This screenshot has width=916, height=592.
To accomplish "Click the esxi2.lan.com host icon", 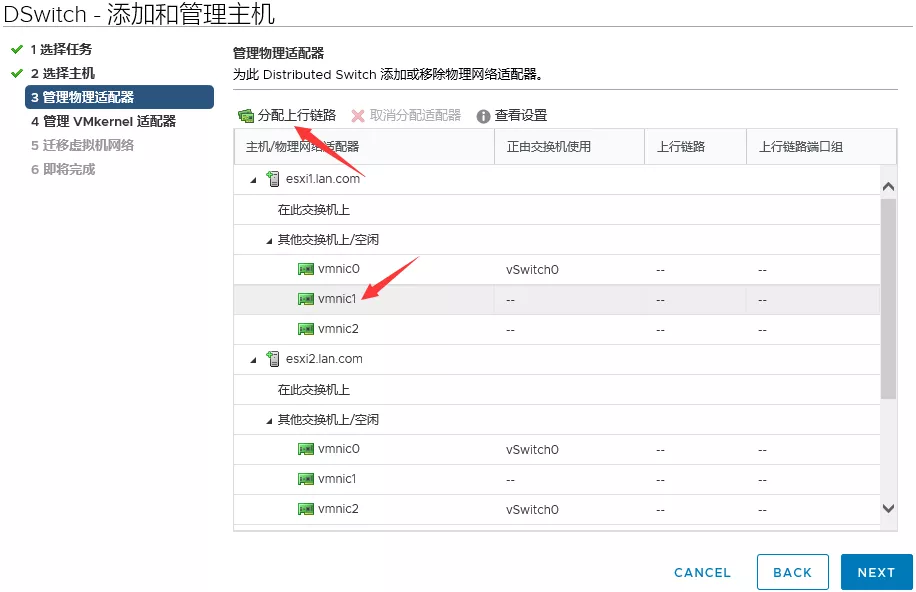I will [273, 359].
